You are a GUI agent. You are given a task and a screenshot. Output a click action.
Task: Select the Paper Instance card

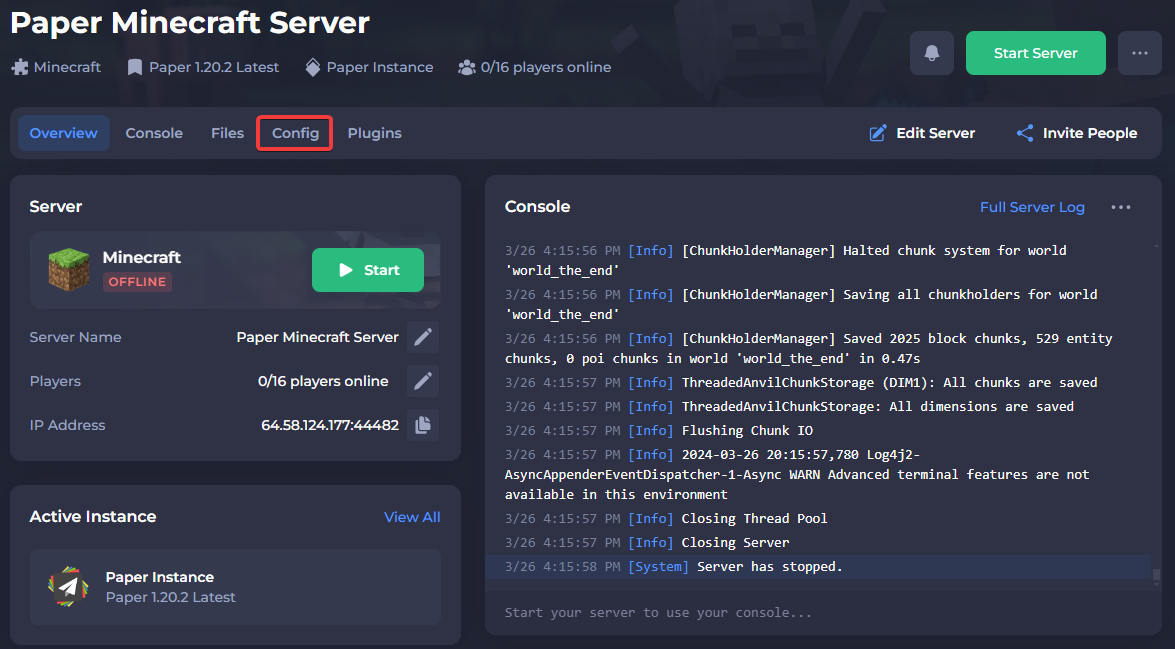[x=235, y=587]
